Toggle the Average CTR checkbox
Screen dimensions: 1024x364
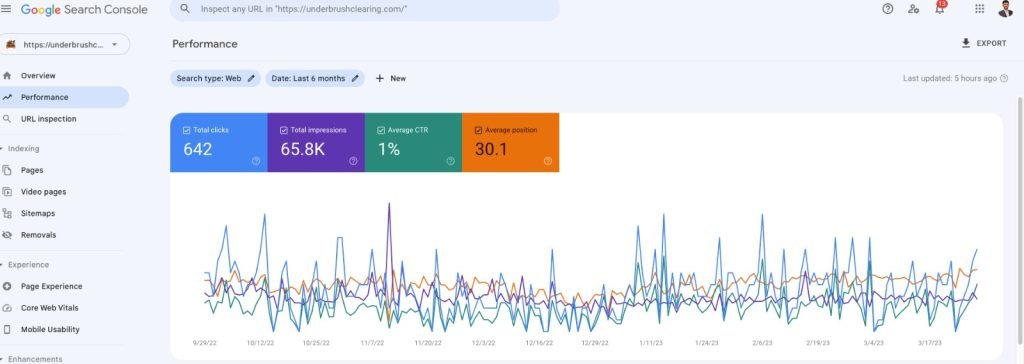pyautogui.click(x=381, y=130)
